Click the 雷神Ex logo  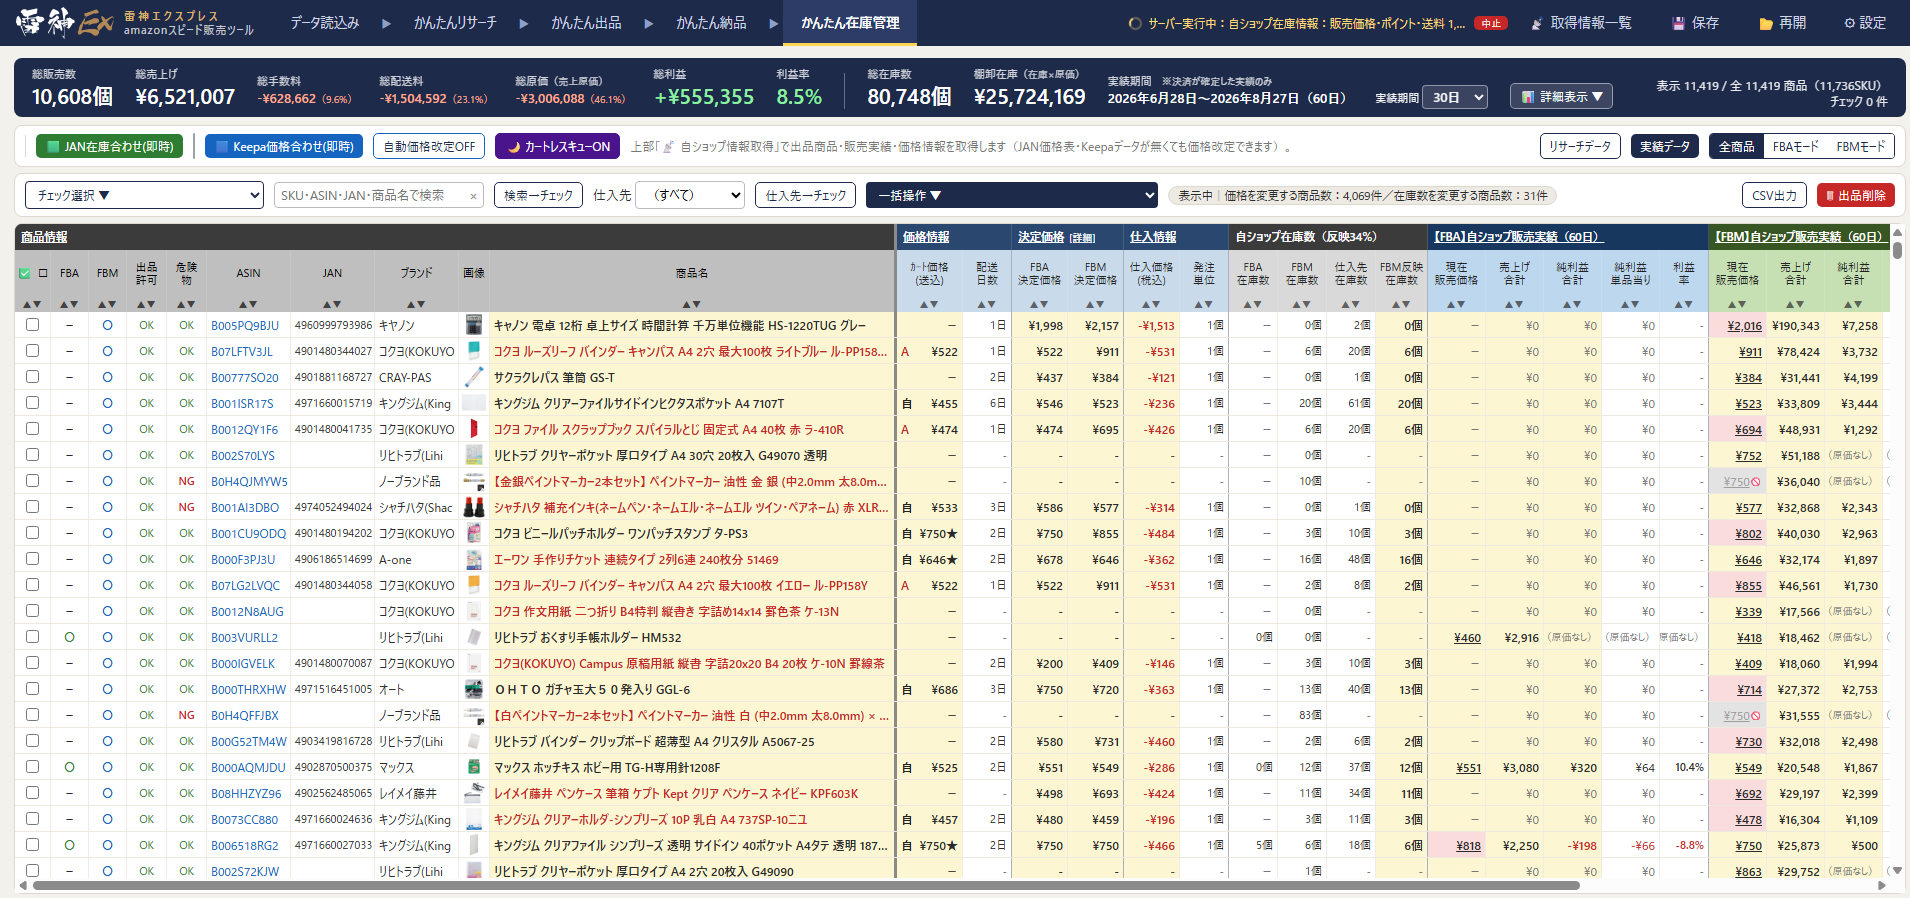[64, 22]
